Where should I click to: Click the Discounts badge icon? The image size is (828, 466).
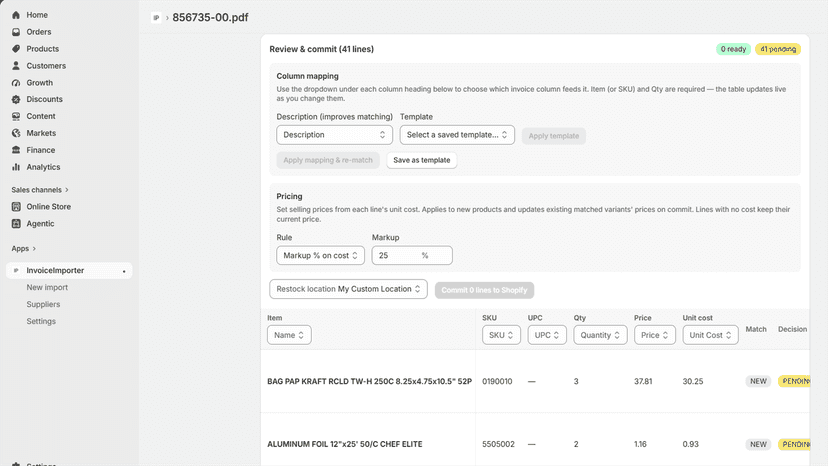point(16,99)
